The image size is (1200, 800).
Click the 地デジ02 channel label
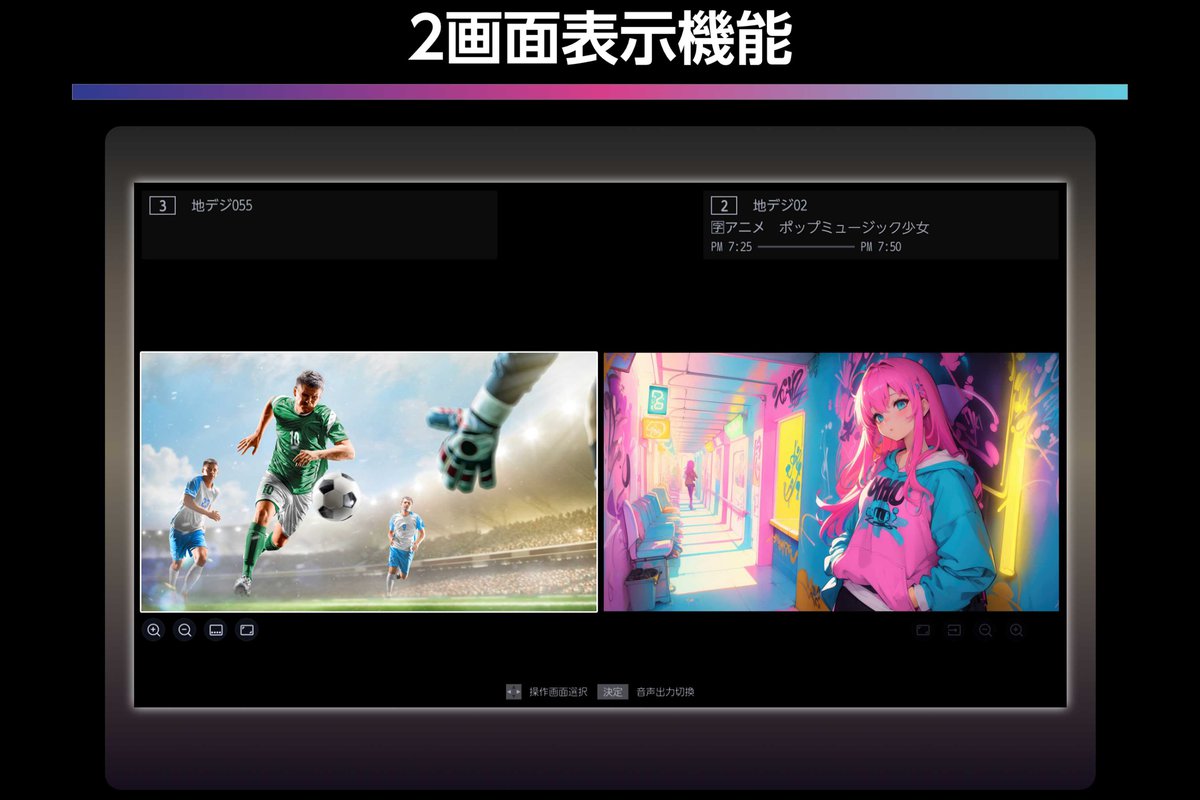click(x=780, y=206)
